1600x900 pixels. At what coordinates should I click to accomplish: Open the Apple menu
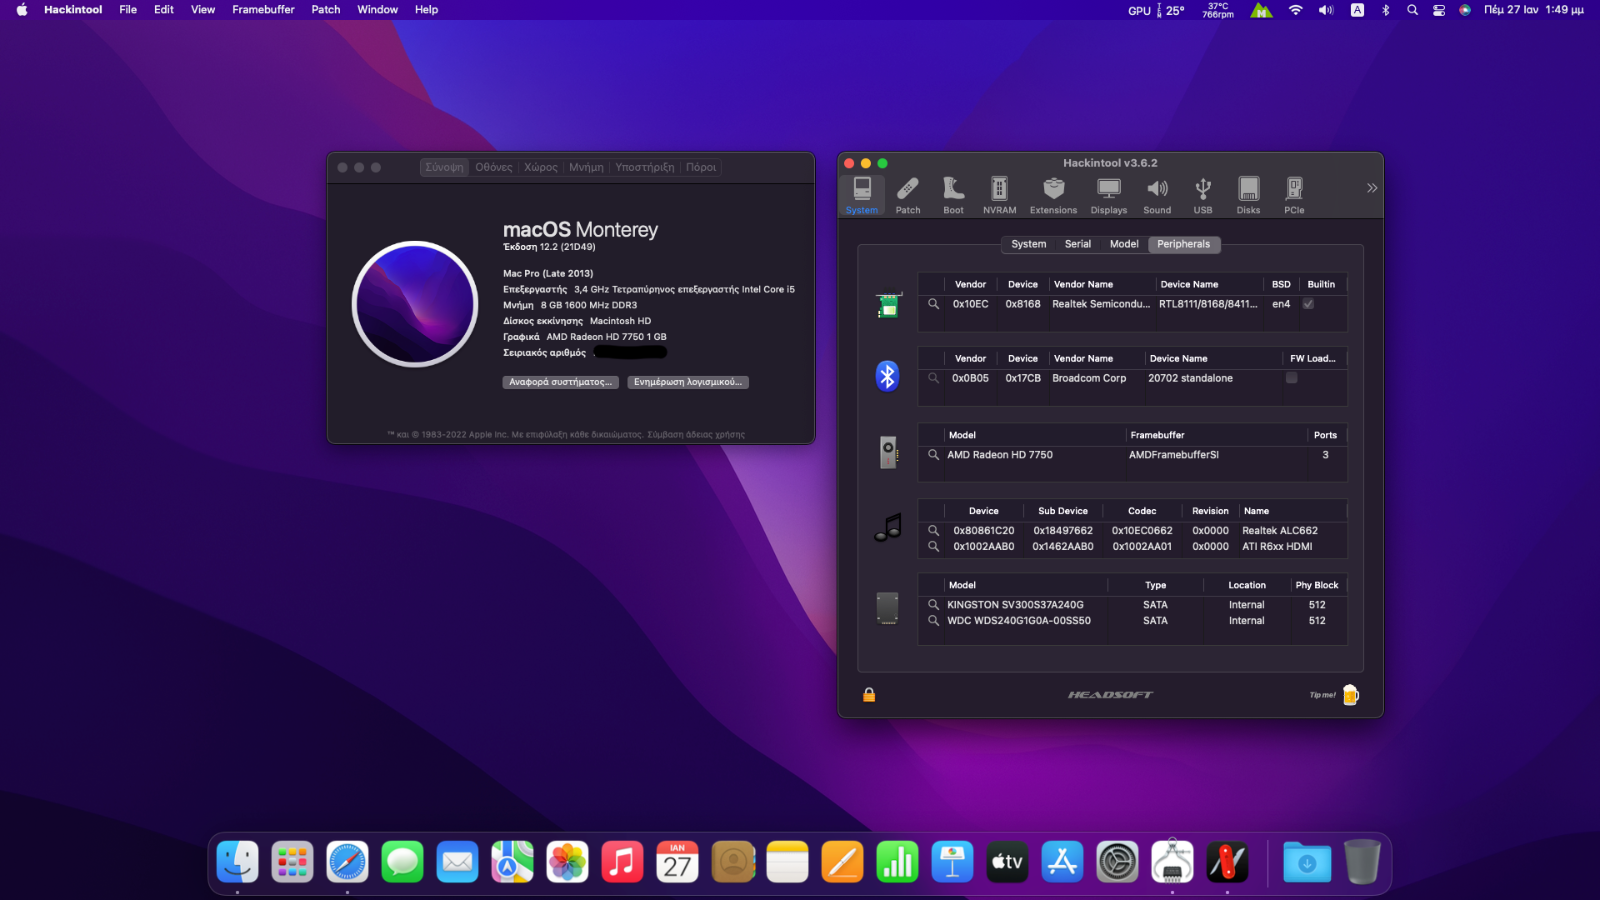point(22,10)
